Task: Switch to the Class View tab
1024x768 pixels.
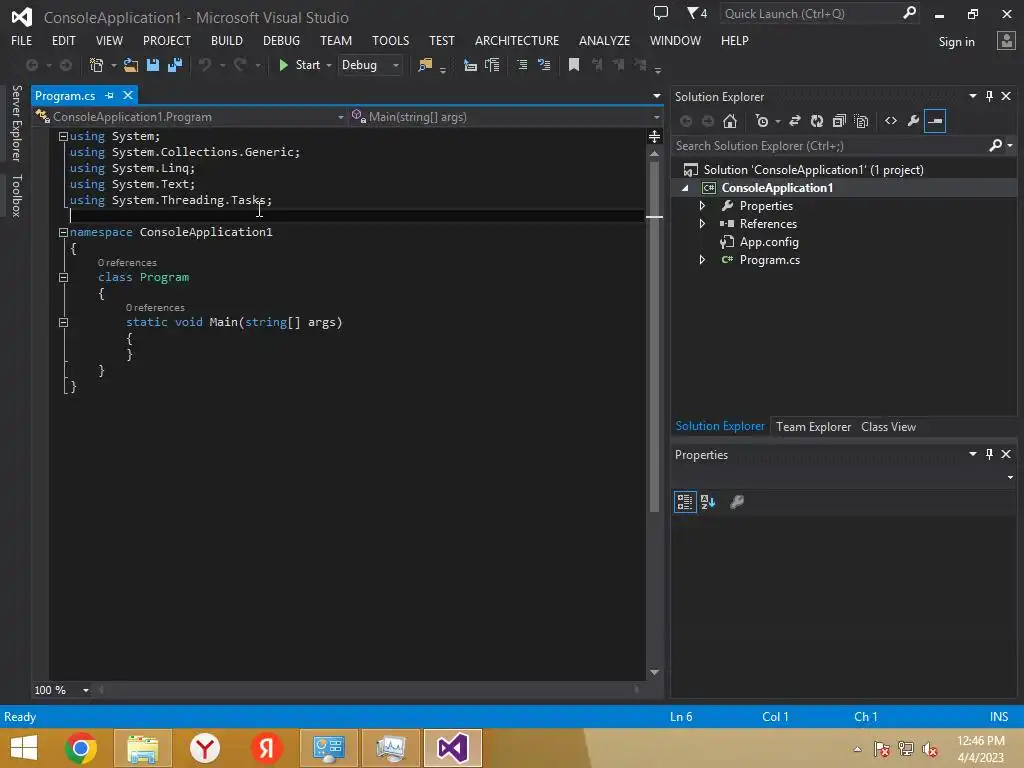Action: coord(888,426)
